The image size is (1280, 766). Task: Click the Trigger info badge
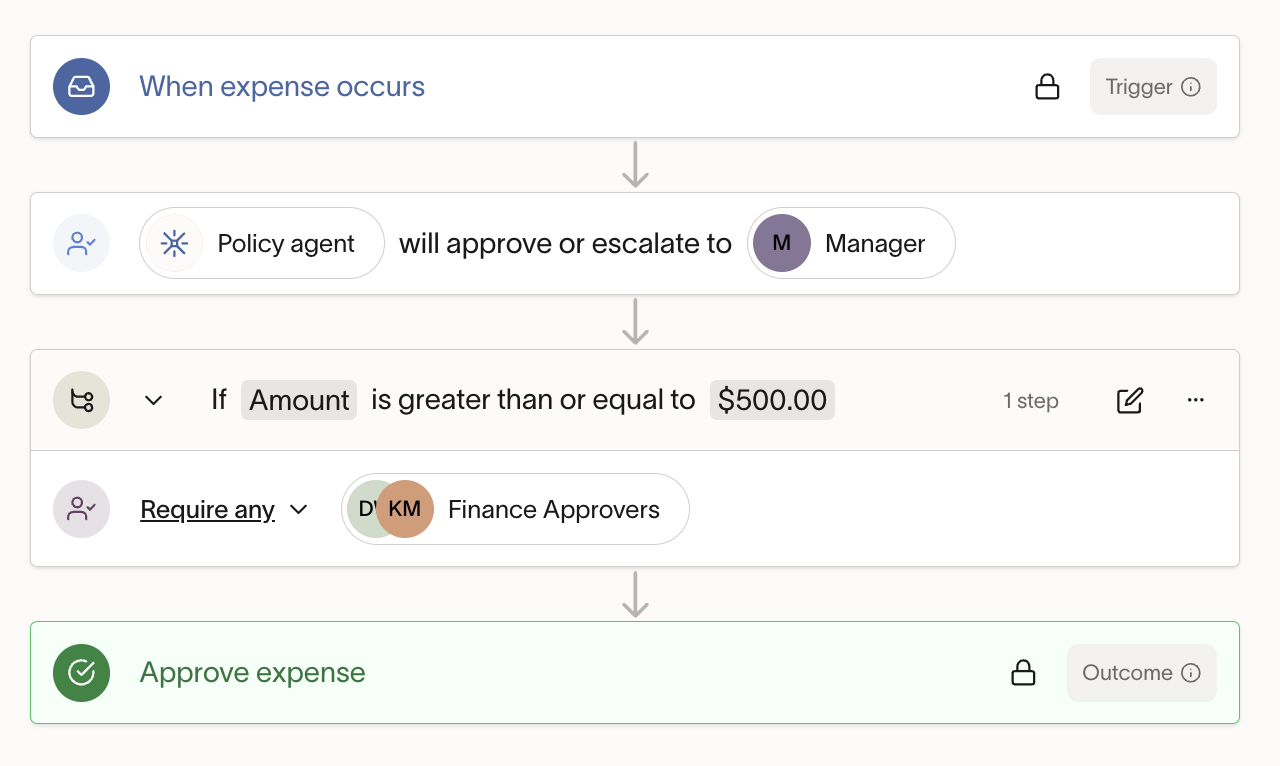(x=1153, y=87)
